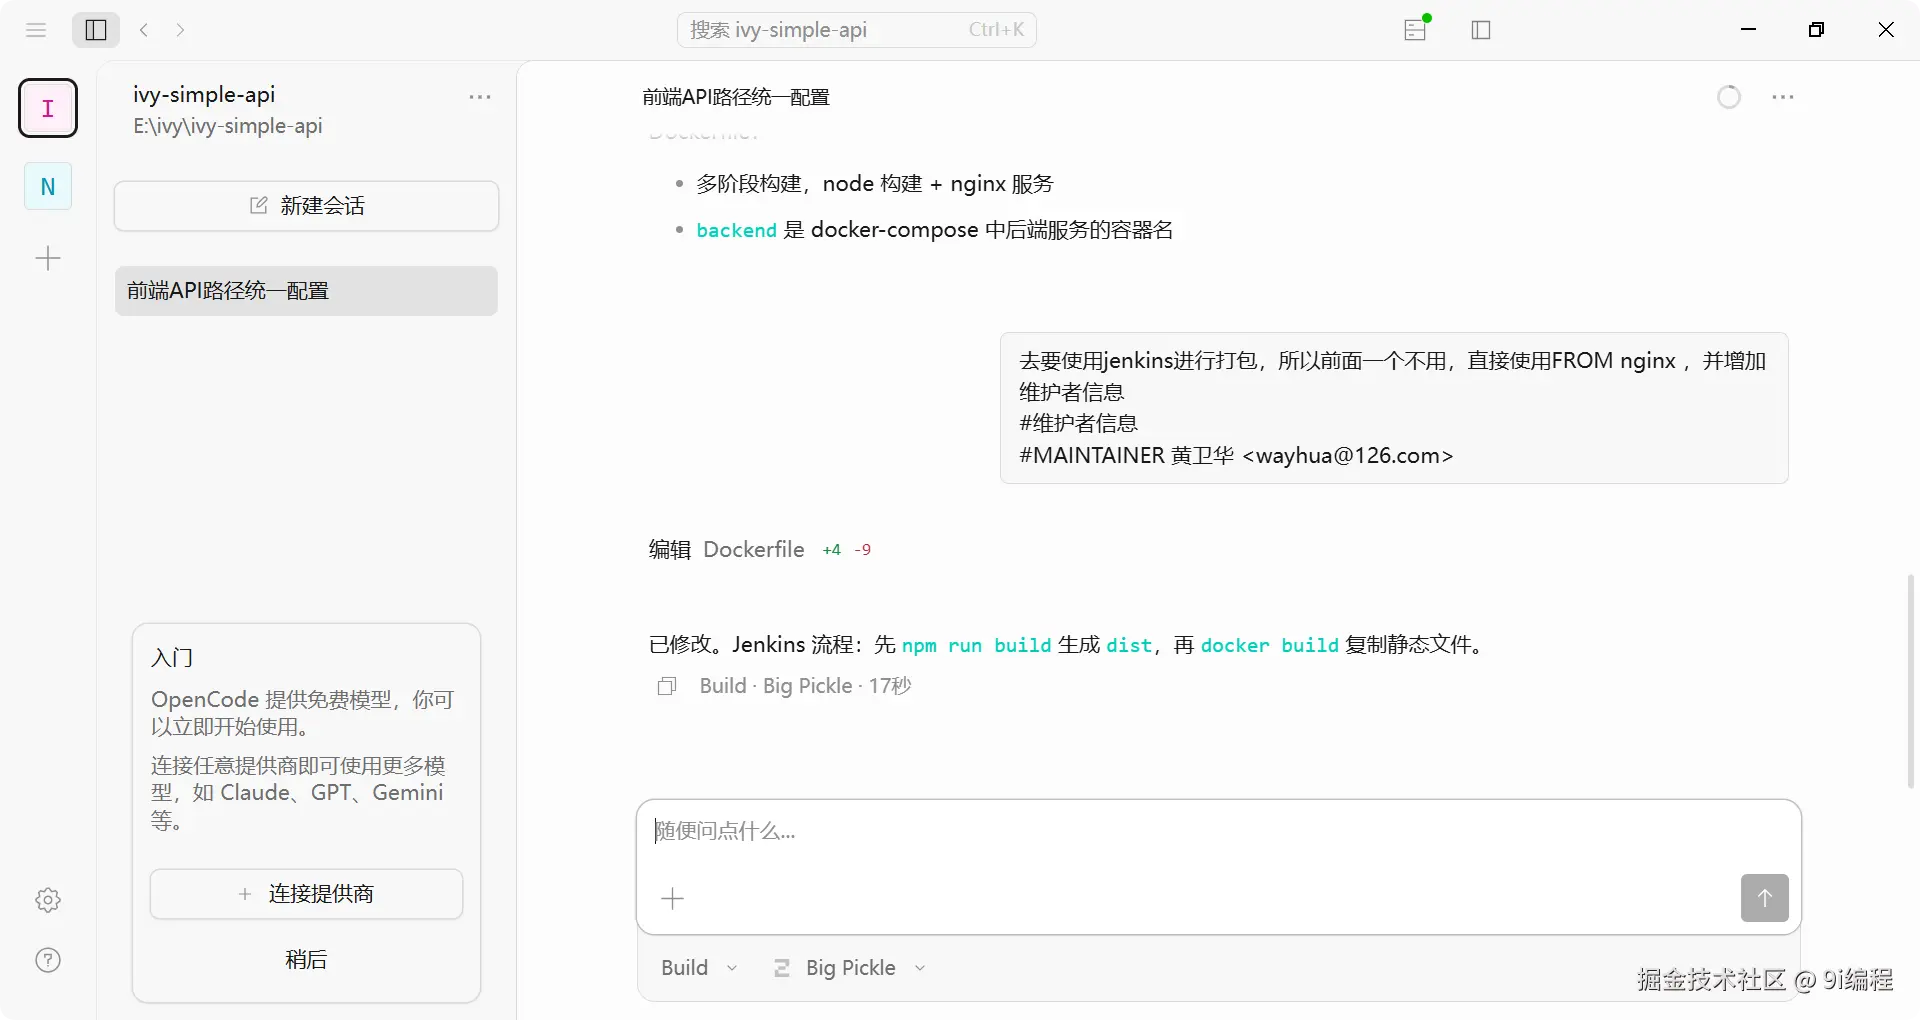Add a new project with plus icon
Image resolution: width=1920 pixels, height=1020 pixels.
48,259
